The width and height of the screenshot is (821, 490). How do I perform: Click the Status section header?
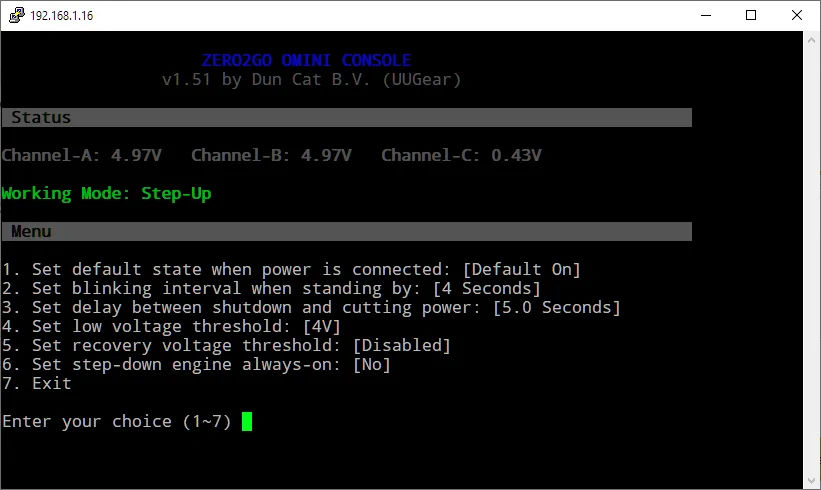point(347,117)
